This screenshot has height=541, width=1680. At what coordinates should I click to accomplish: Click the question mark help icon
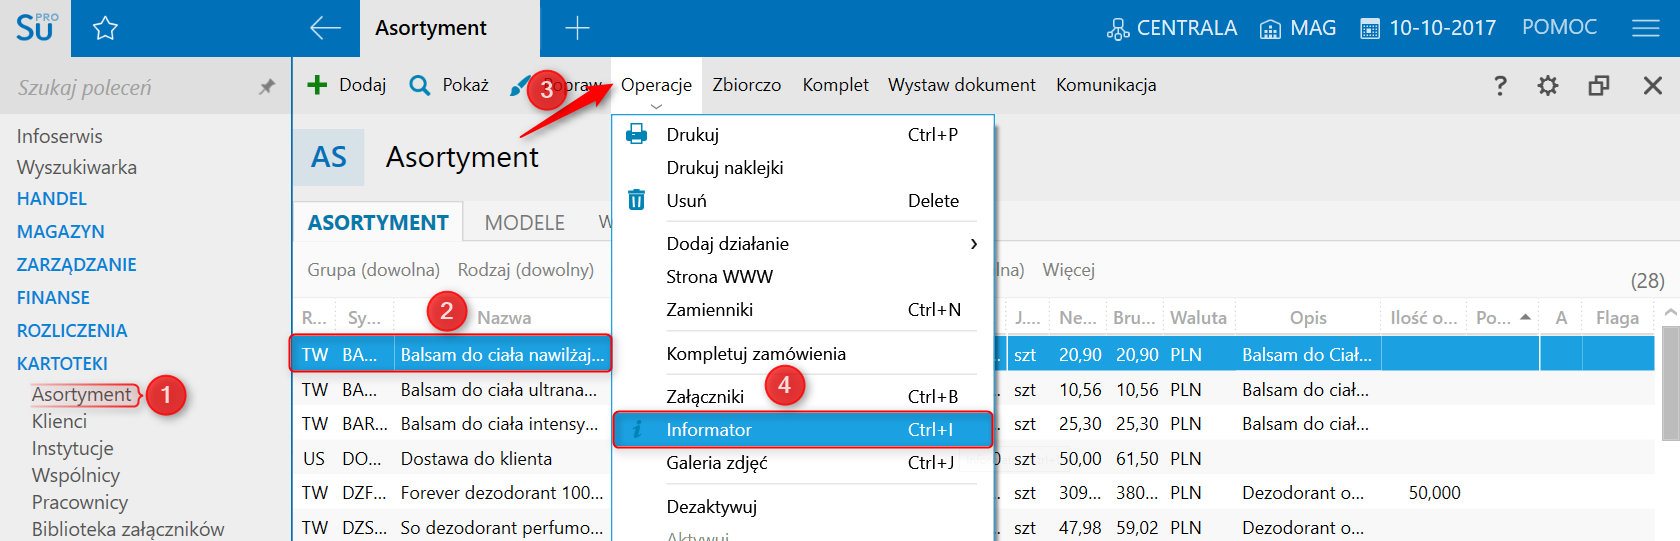point(1500,86)
